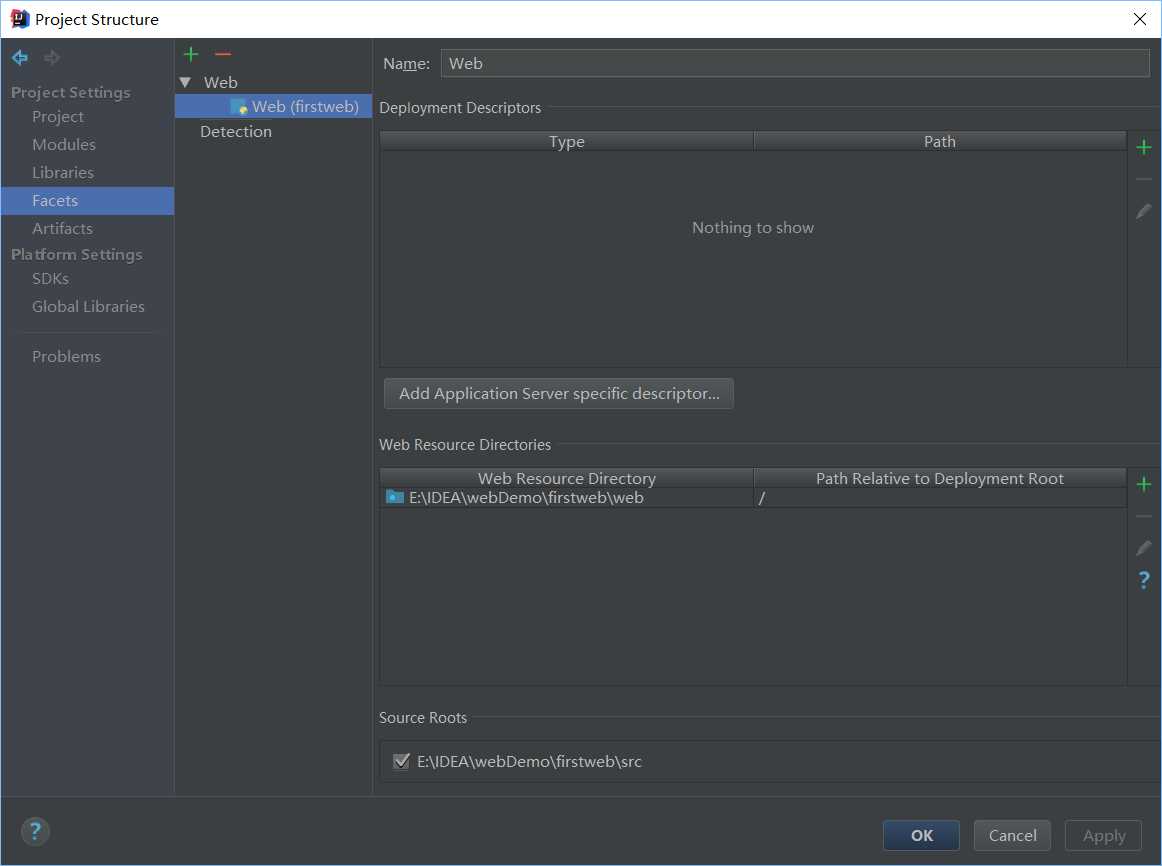Click the forward navigation arrow
Screen dimensions: 1162x866
(51, 57)
